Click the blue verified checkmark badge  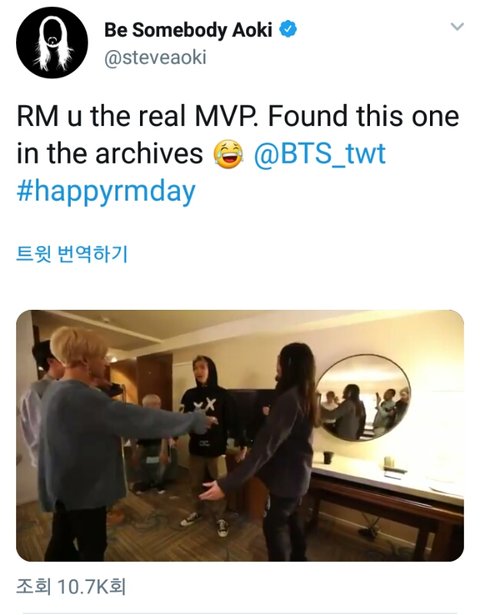coord(288,30)
